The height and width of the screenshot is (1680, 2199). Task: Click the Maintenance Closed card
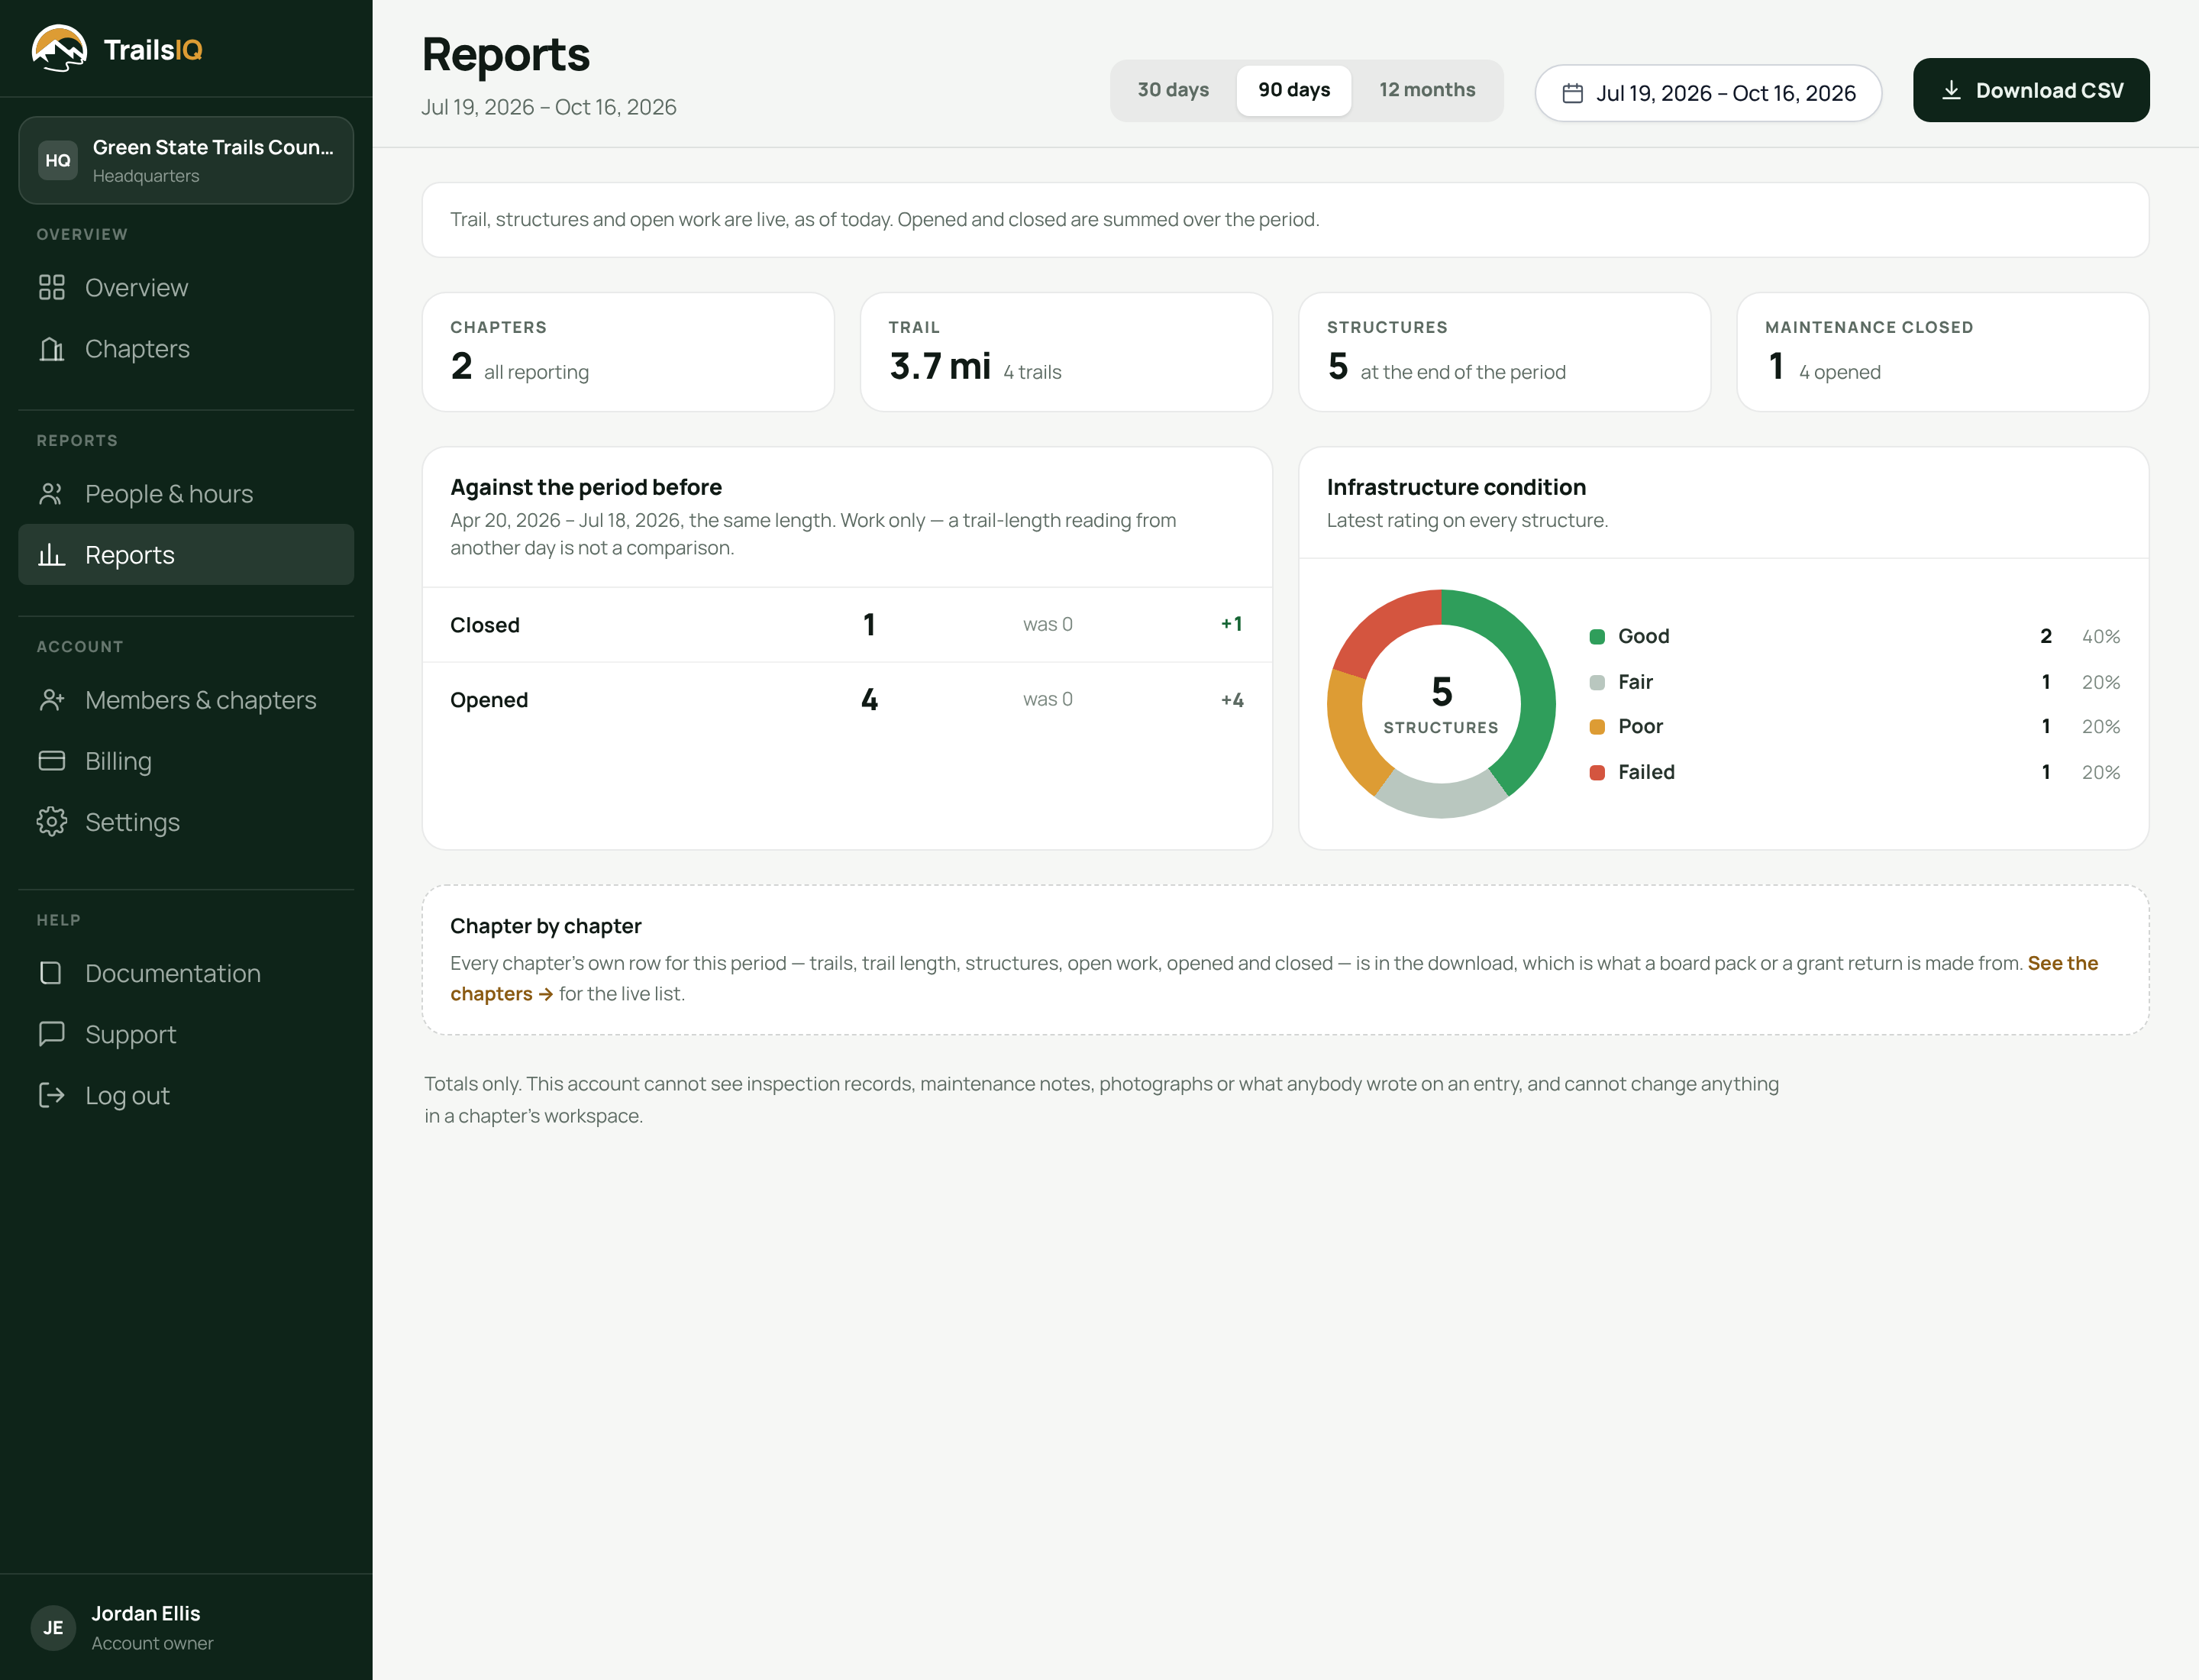1942,352
